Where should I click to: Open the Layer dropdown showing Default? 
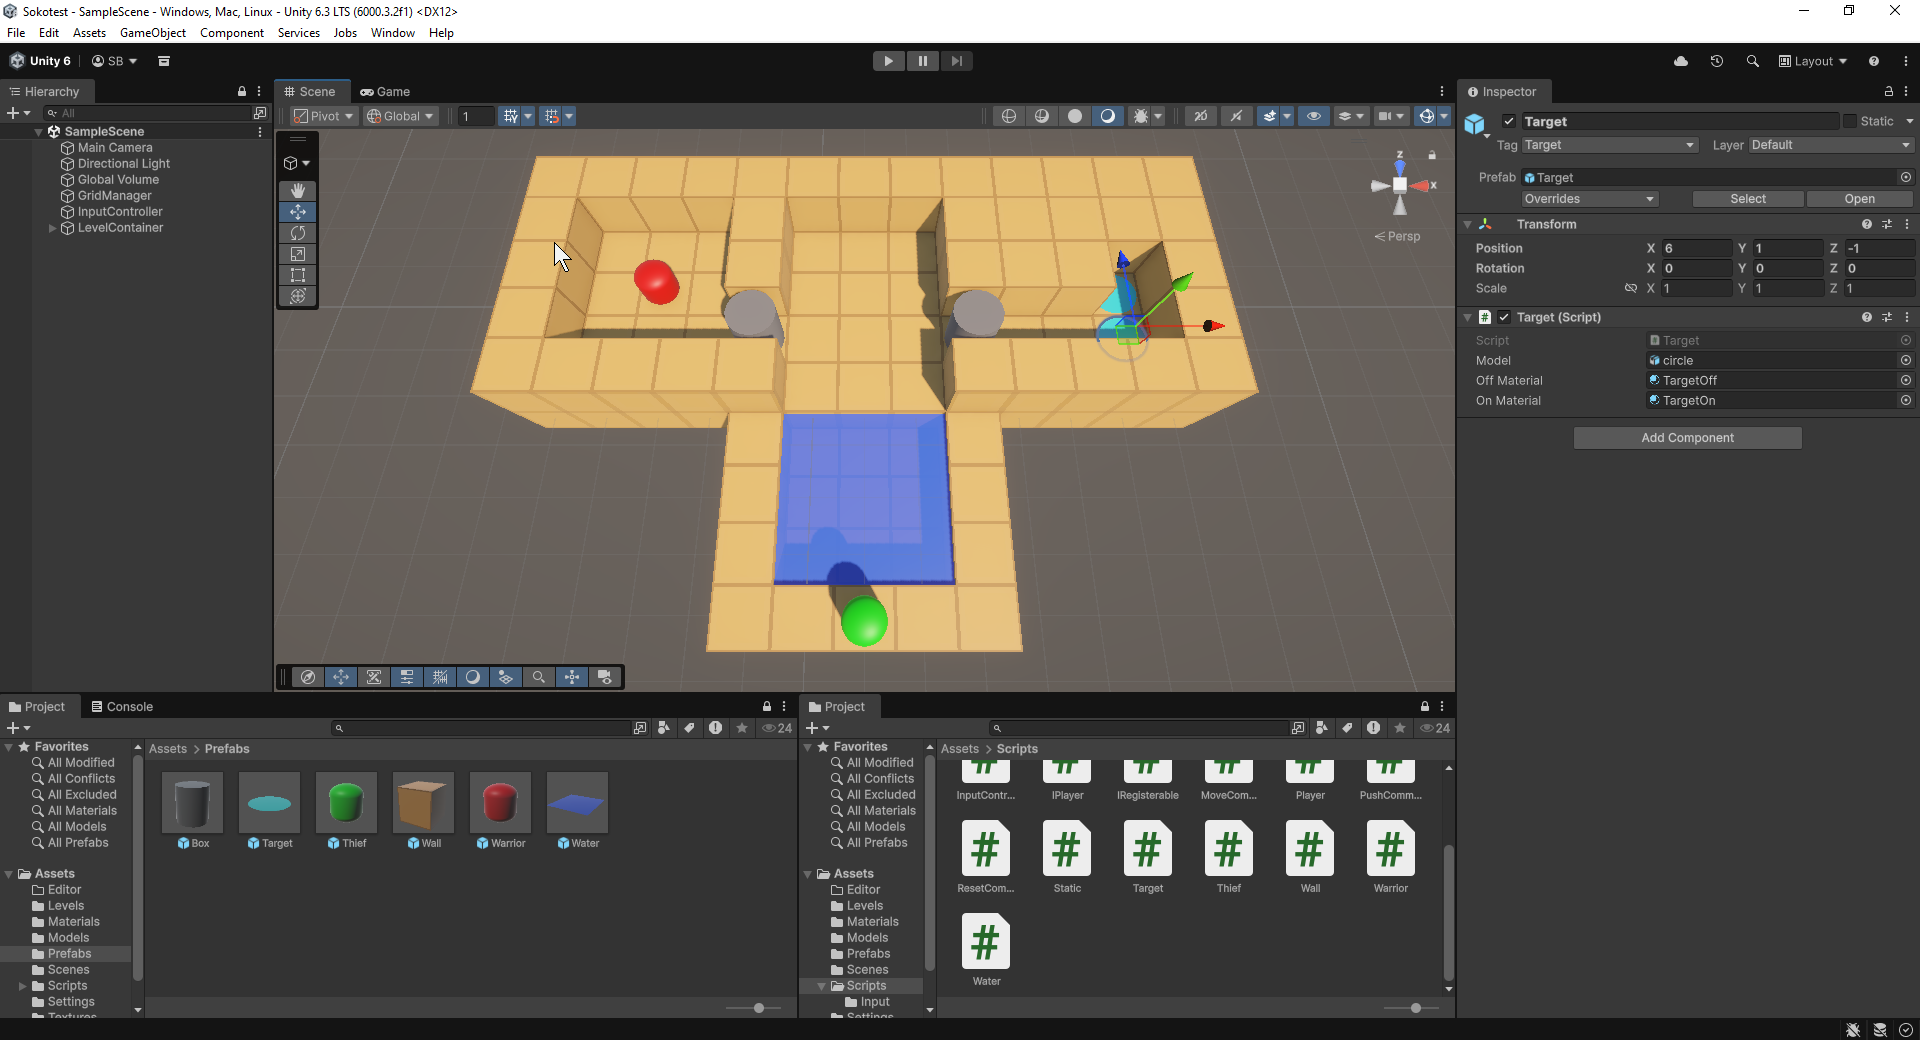tap(1829, 145)
